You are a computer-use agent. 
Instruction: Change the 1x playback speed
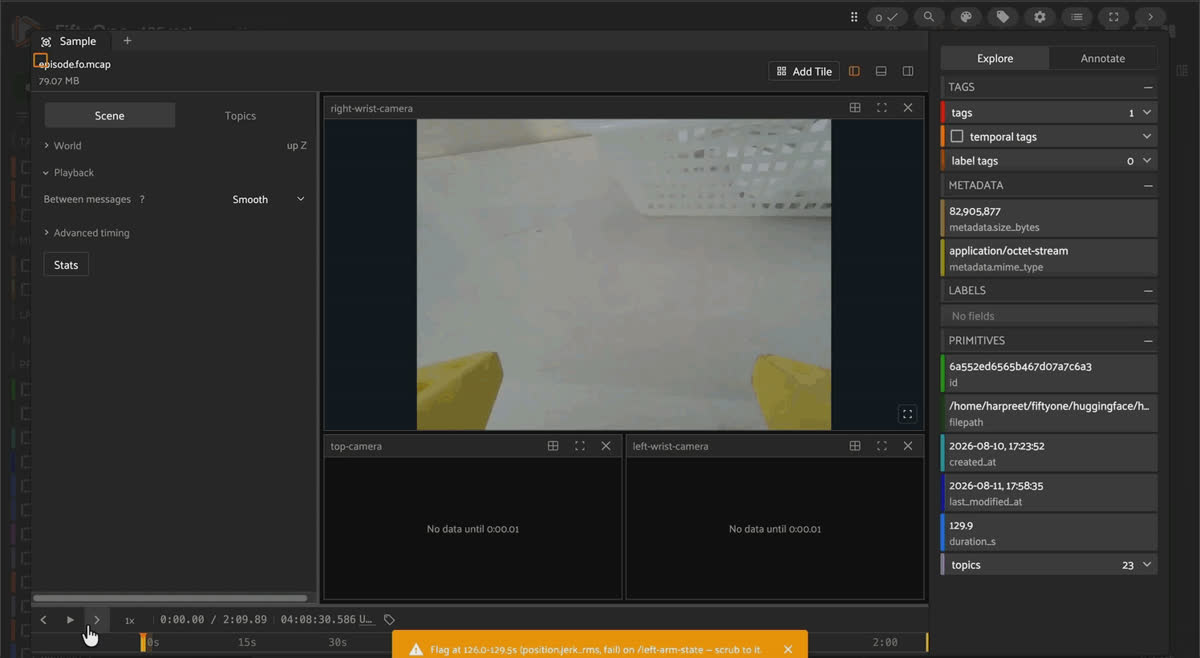pos(129,620)
